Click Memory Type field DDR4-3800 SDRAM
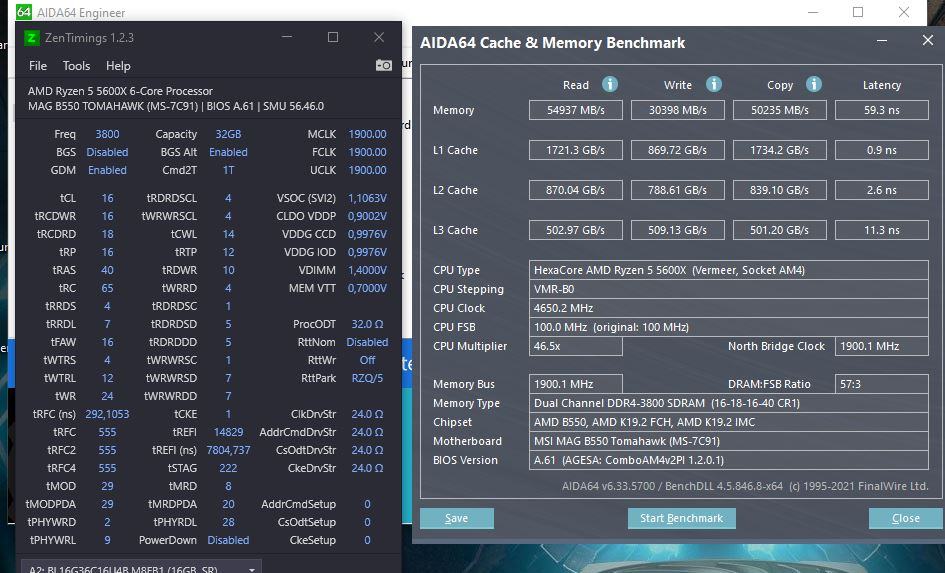945x573 pixels. (729, 403)
